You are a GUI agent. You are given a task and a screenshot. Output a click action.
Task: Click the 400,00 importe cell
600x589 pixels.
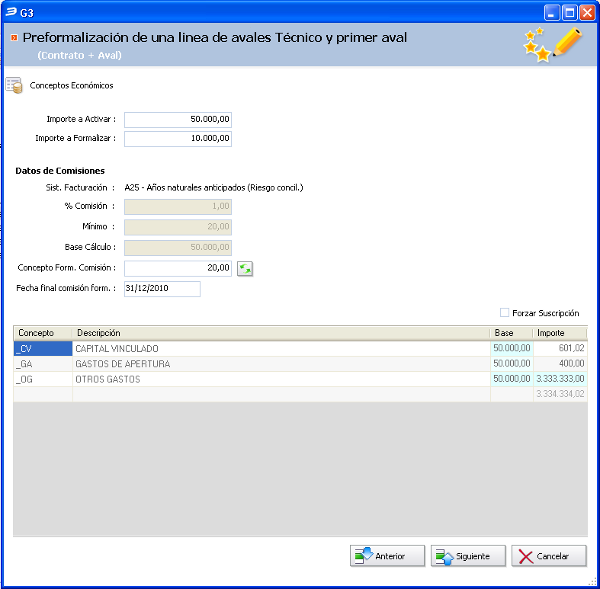point(560,364)
